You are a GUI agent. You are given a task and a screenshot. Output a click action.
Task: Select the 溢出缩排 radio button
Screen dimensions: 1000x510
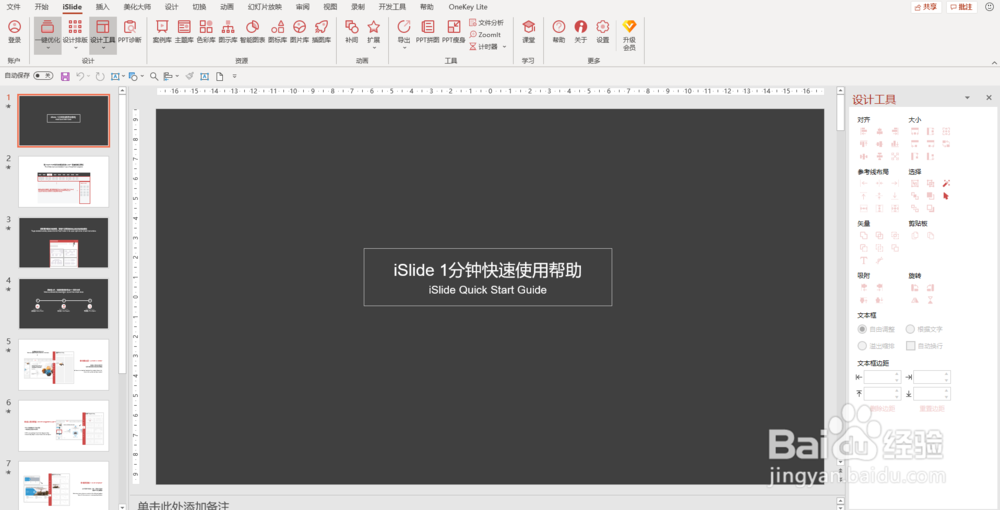pos(862,346)
